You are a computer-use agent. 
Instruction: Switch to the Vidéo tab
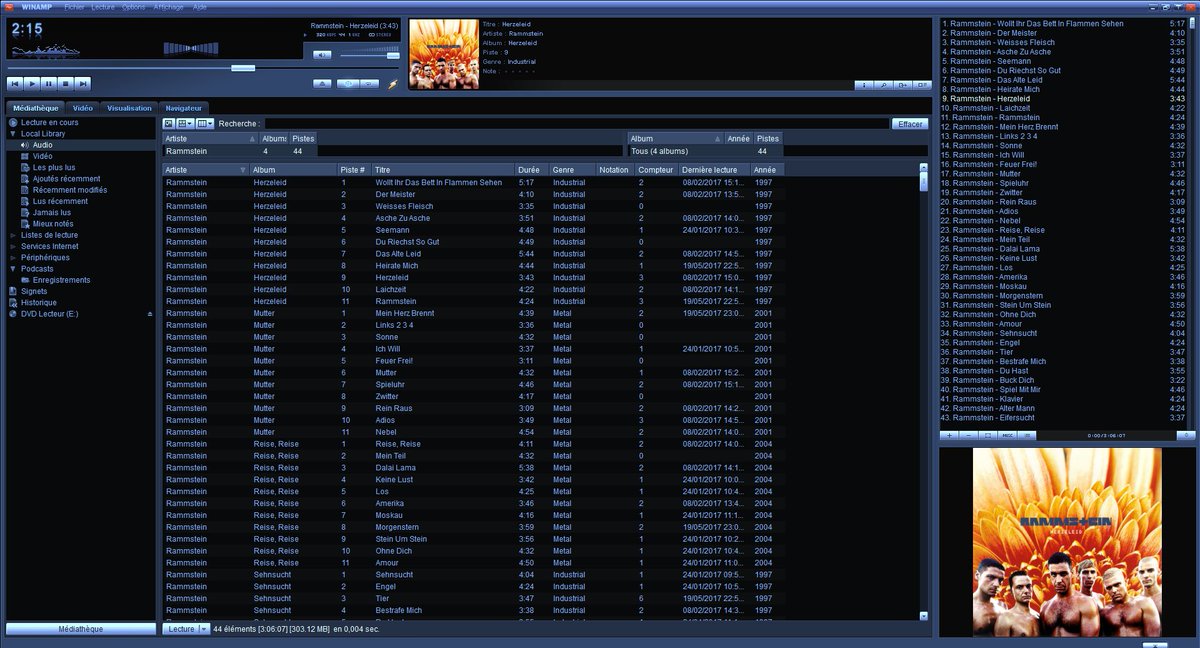pos(83,107)
